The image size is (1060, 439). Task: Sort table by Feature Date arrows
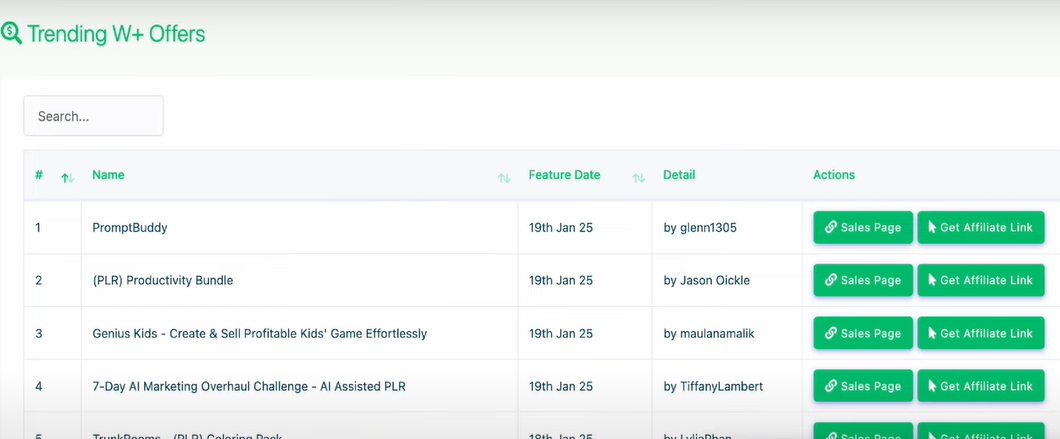(x=638, y=178)
